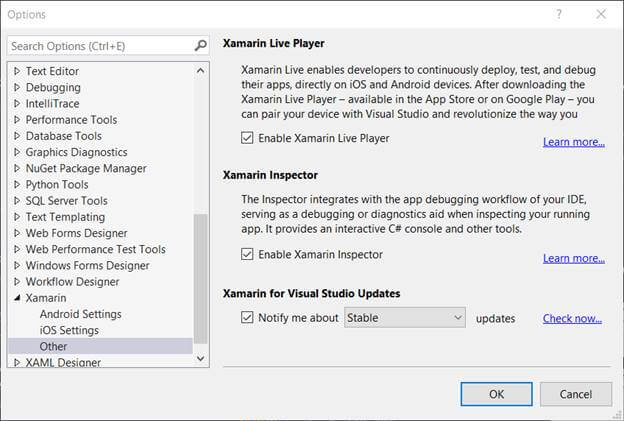
Task: Open Learn more link for Live Player
Action: [574, 142]
